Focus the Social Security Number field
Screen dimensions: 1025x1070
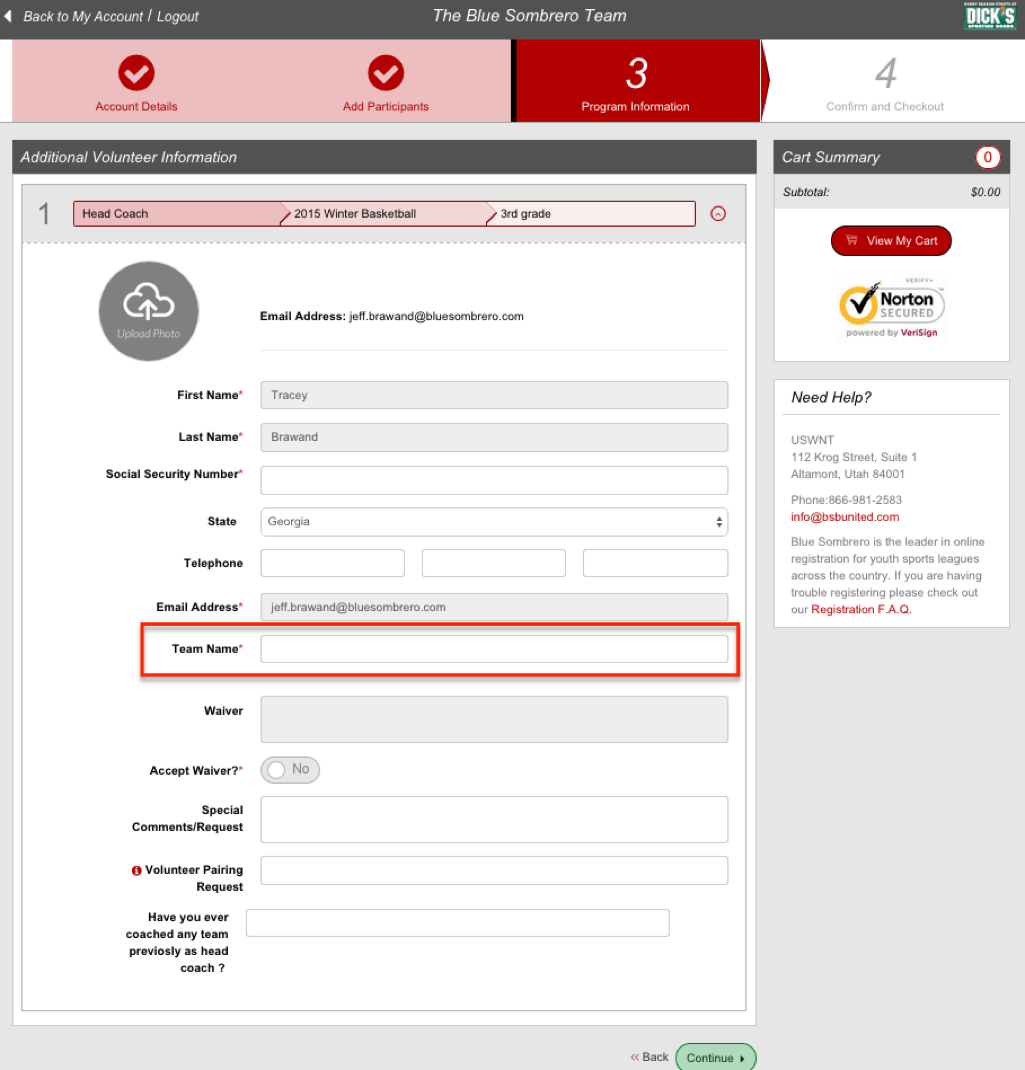494,480
